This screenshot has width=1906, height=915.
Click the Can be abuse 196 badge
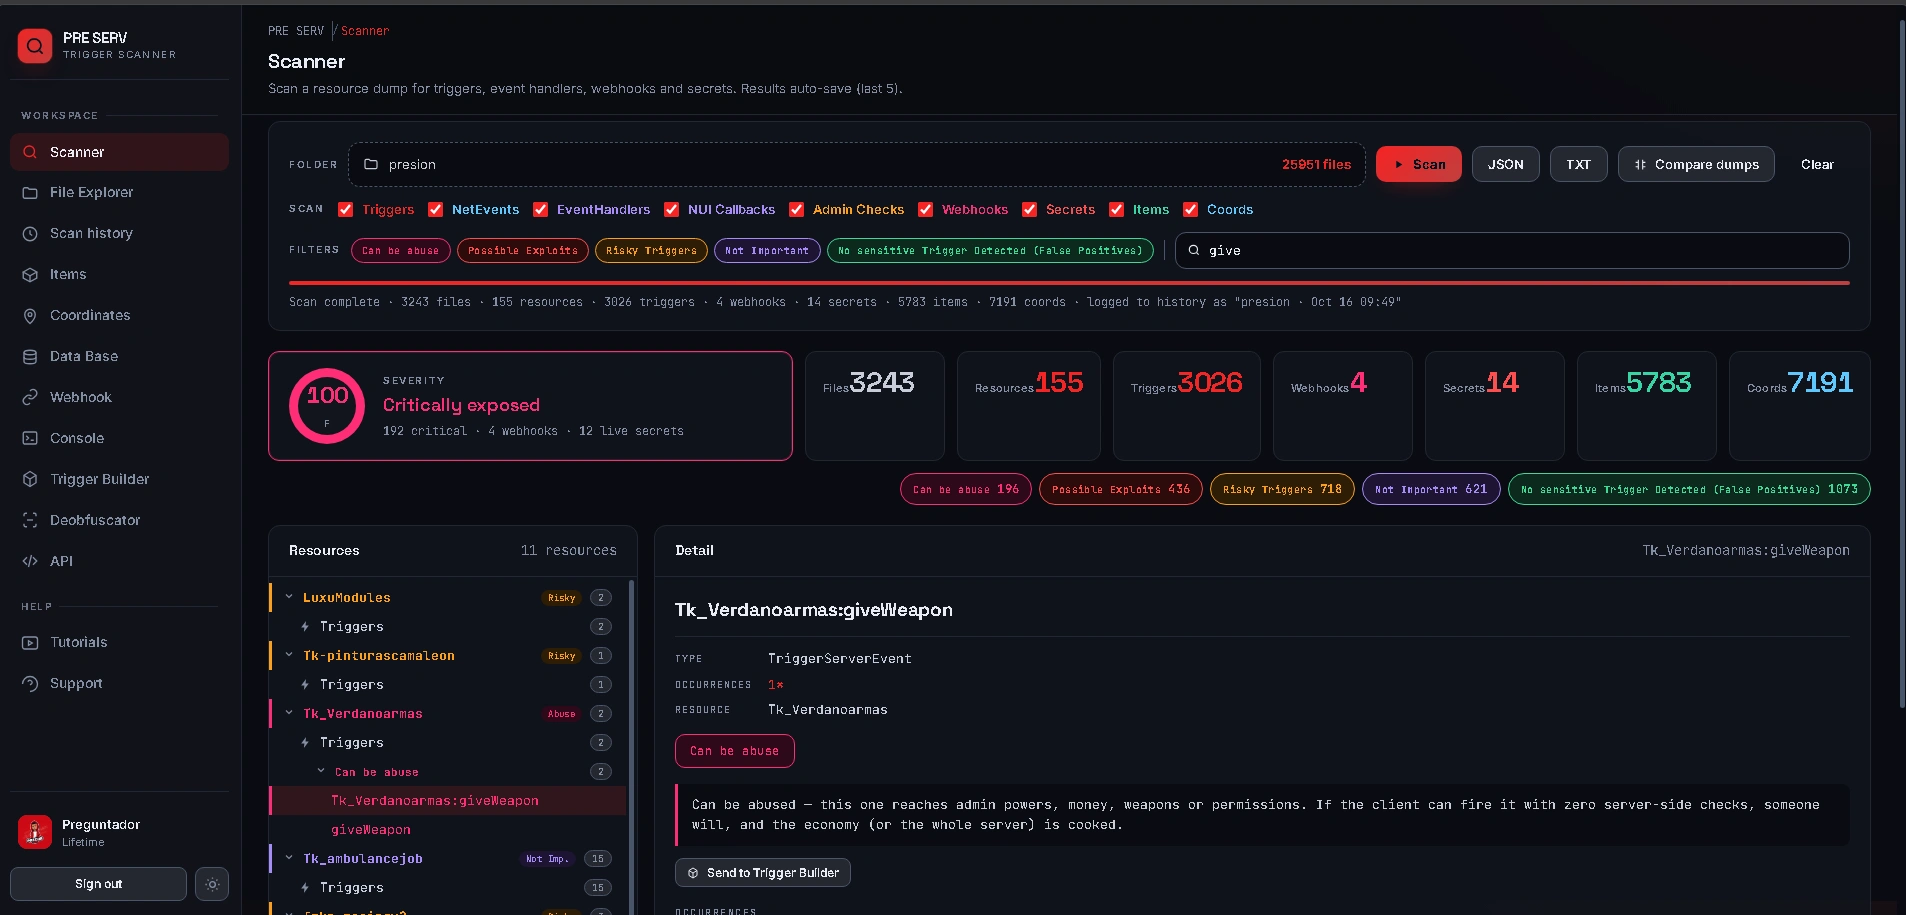click(965, 489)
